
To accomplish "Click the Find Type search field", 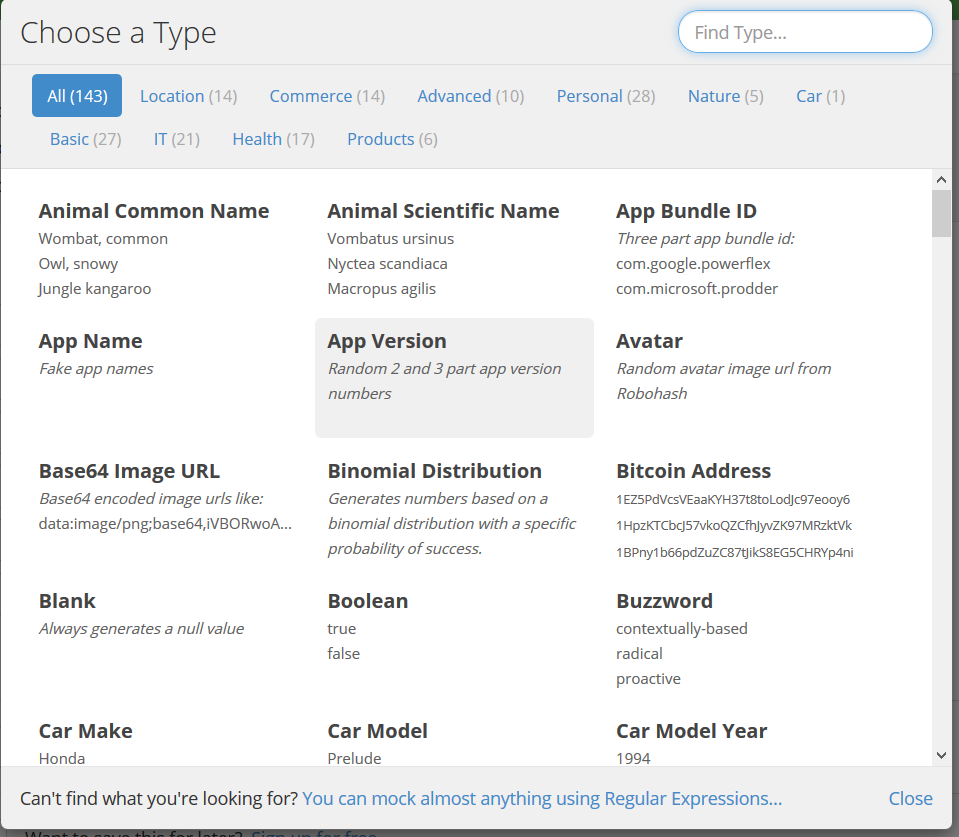I will click(x=805, y=33).
